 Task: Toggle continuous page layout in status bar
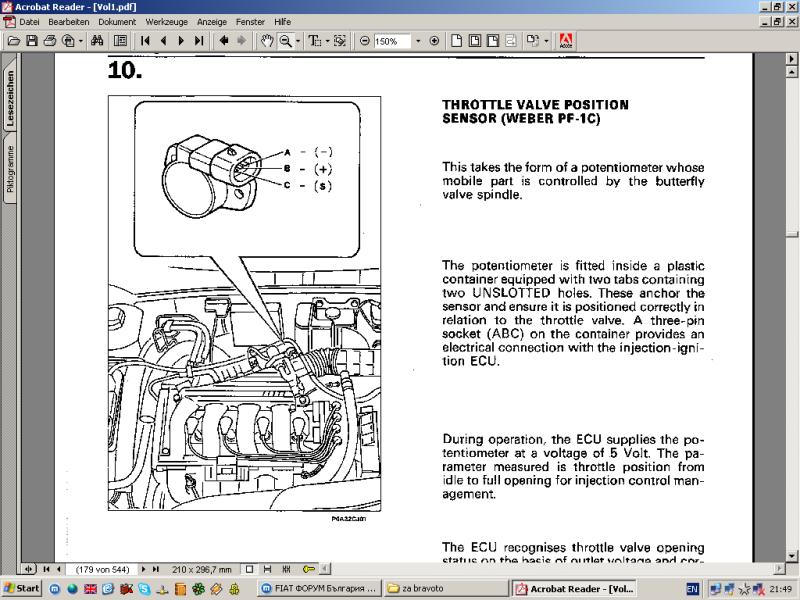pos(269,569)
